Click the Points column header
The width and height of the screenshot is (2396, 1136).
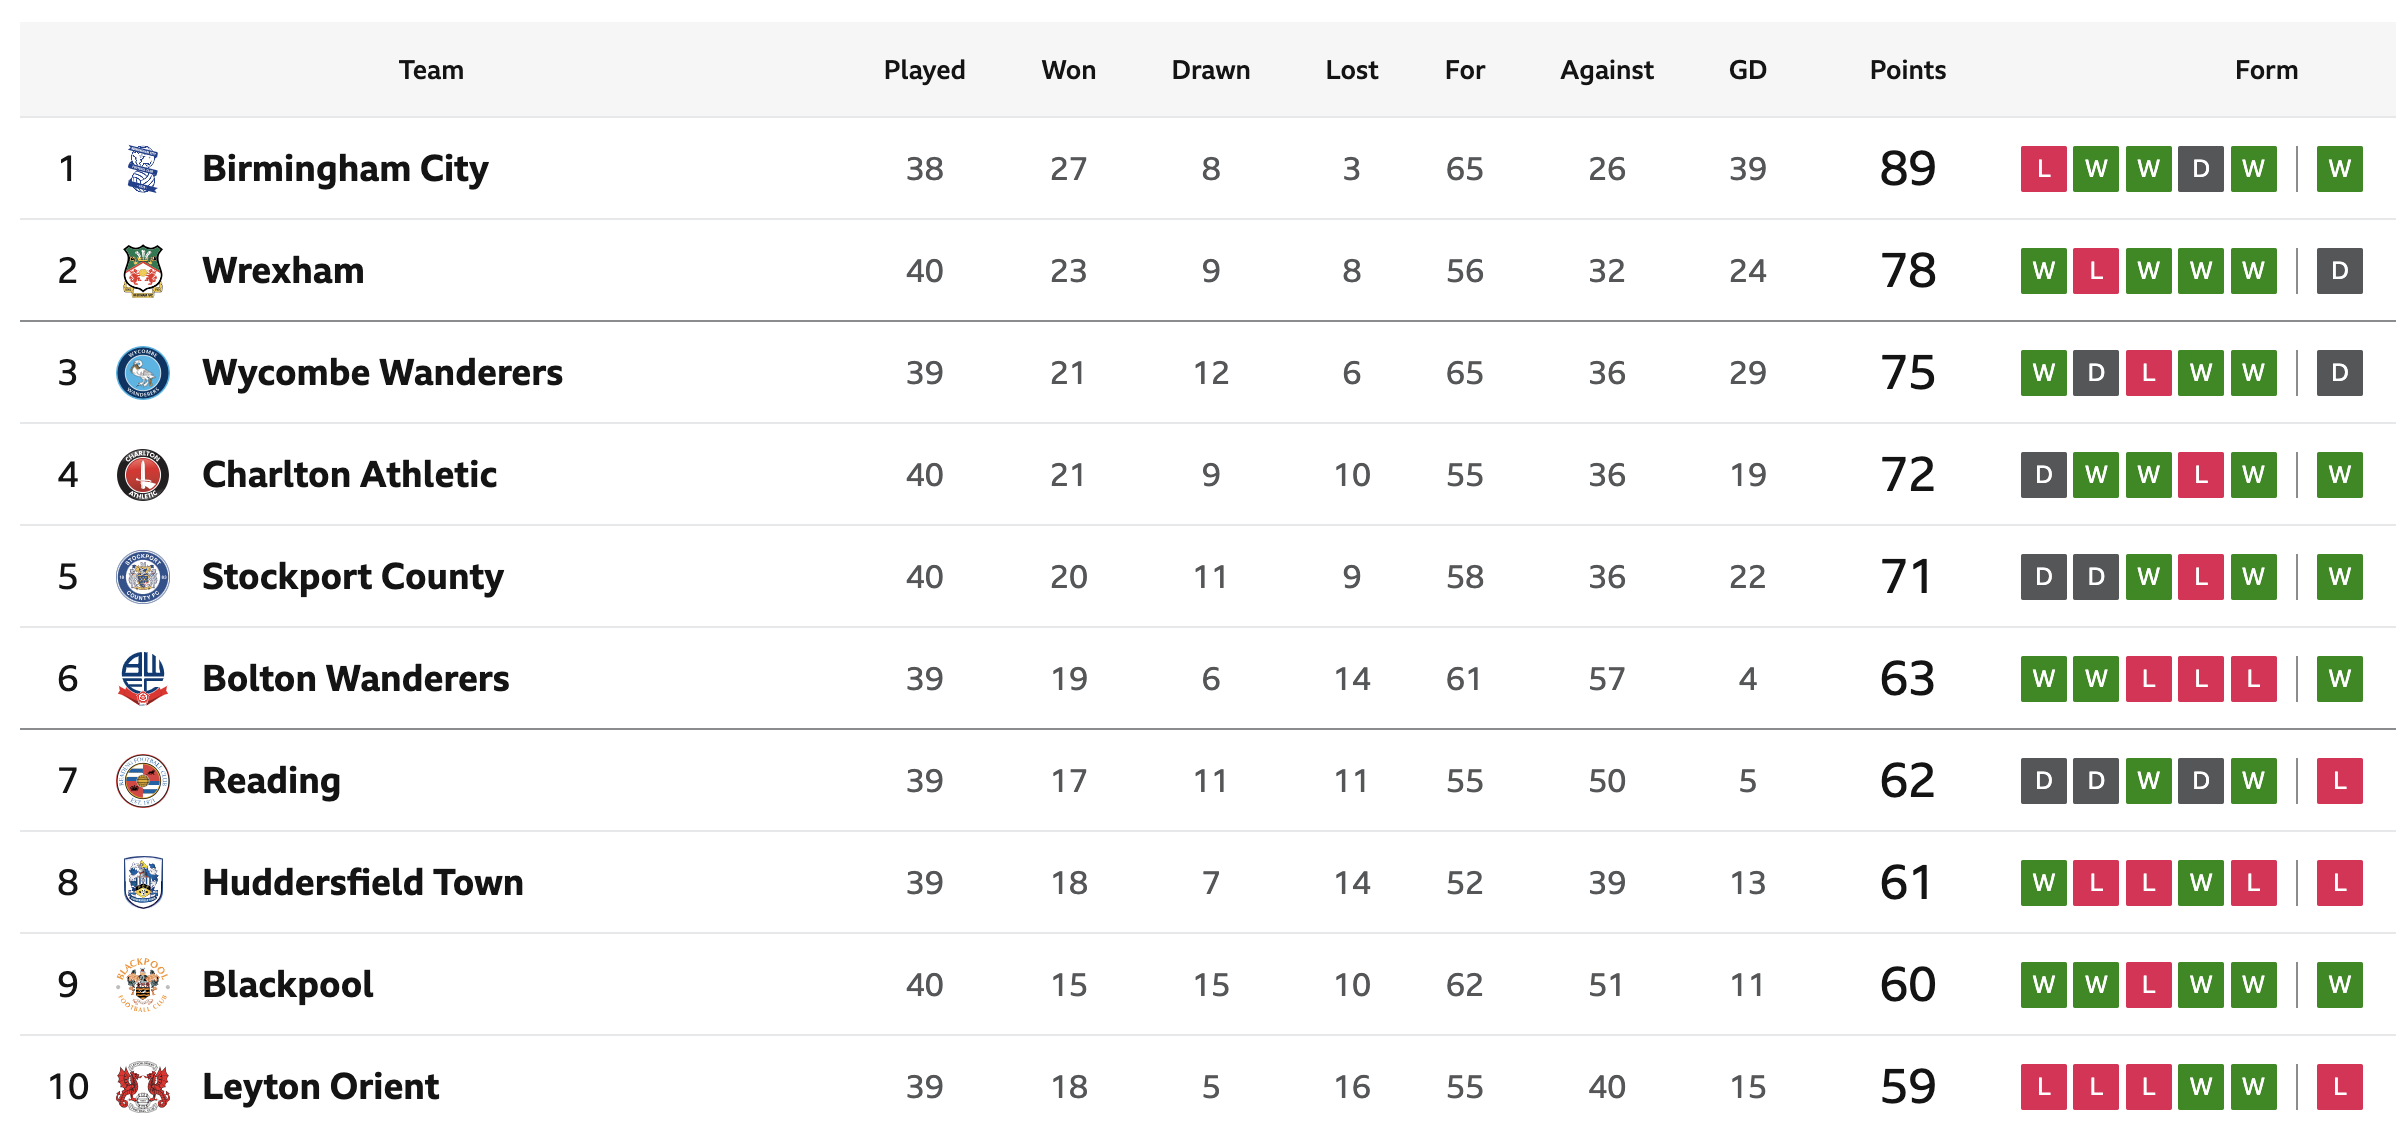click(1908, 70)
